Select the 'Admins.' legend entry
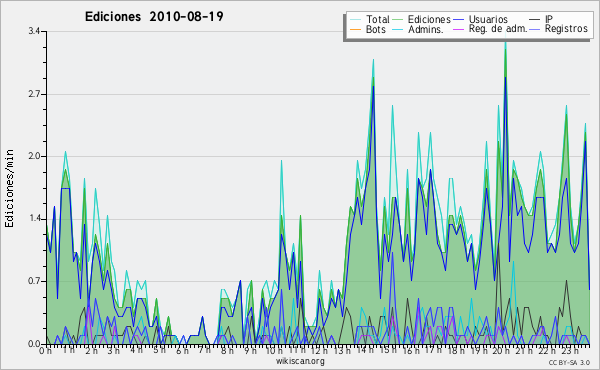The image size is (600, 370). (426, 29)
